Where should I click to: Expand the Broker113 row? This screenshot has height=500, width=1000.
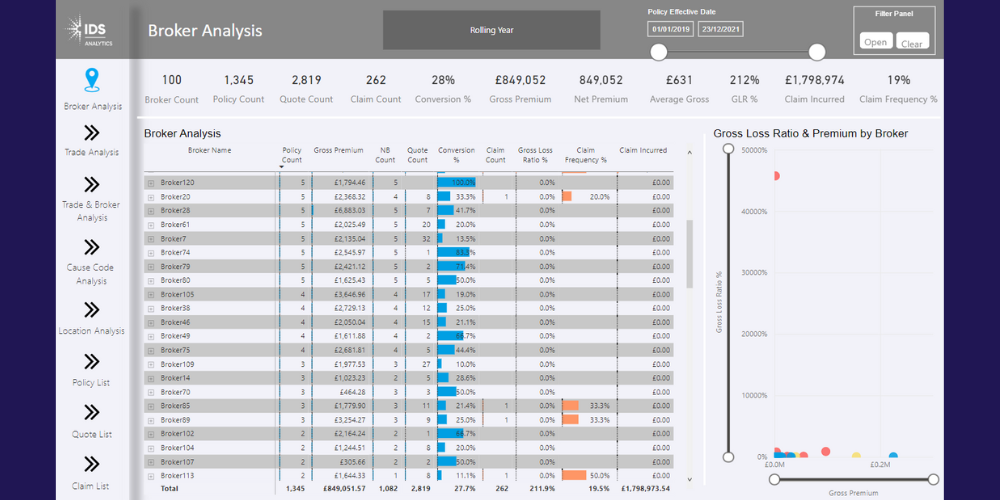pos(151,476)
